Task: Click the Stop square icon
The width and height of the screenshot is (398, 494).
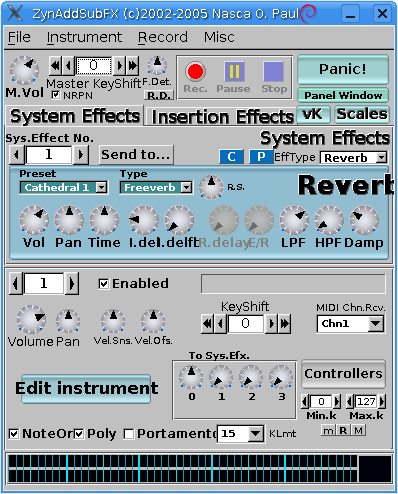Action: point(274,71)
